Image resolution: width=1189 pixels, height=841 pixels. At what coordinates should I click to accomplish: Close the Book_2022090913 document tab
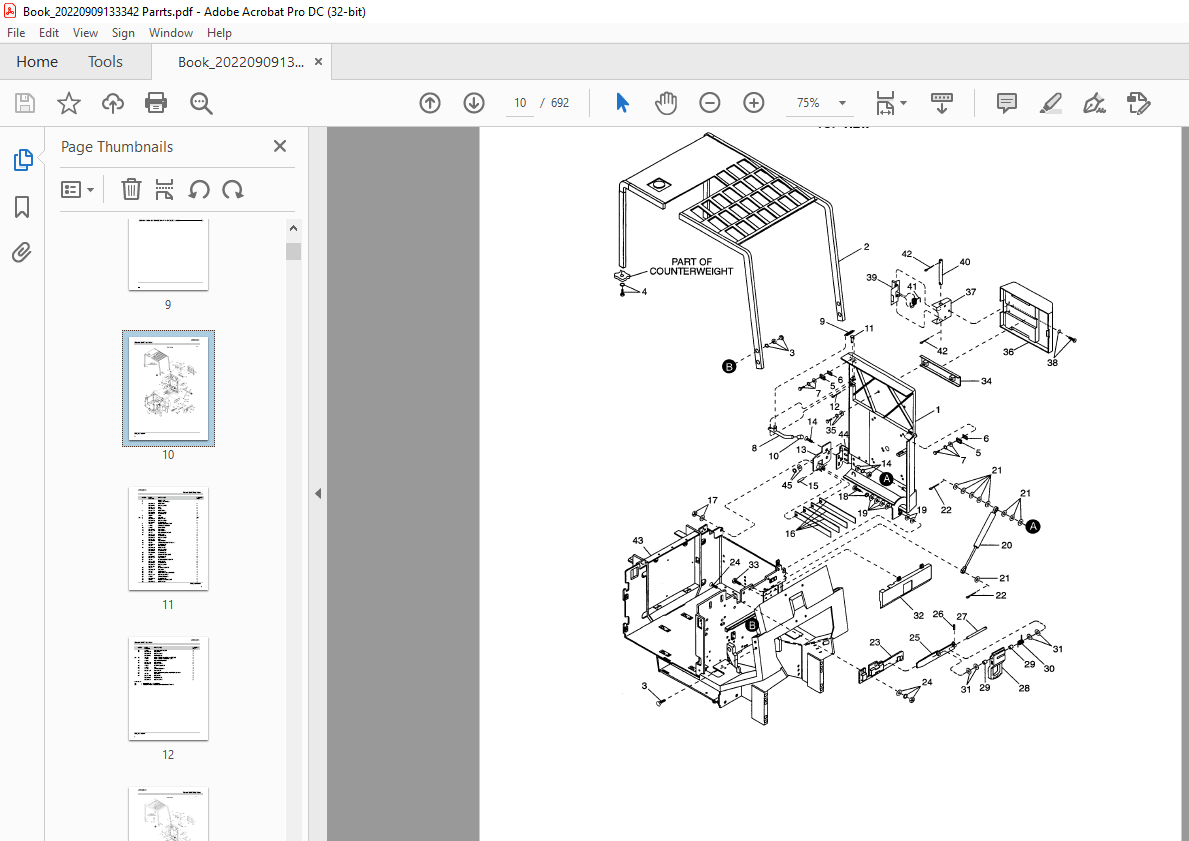click(x=318, y=61)
